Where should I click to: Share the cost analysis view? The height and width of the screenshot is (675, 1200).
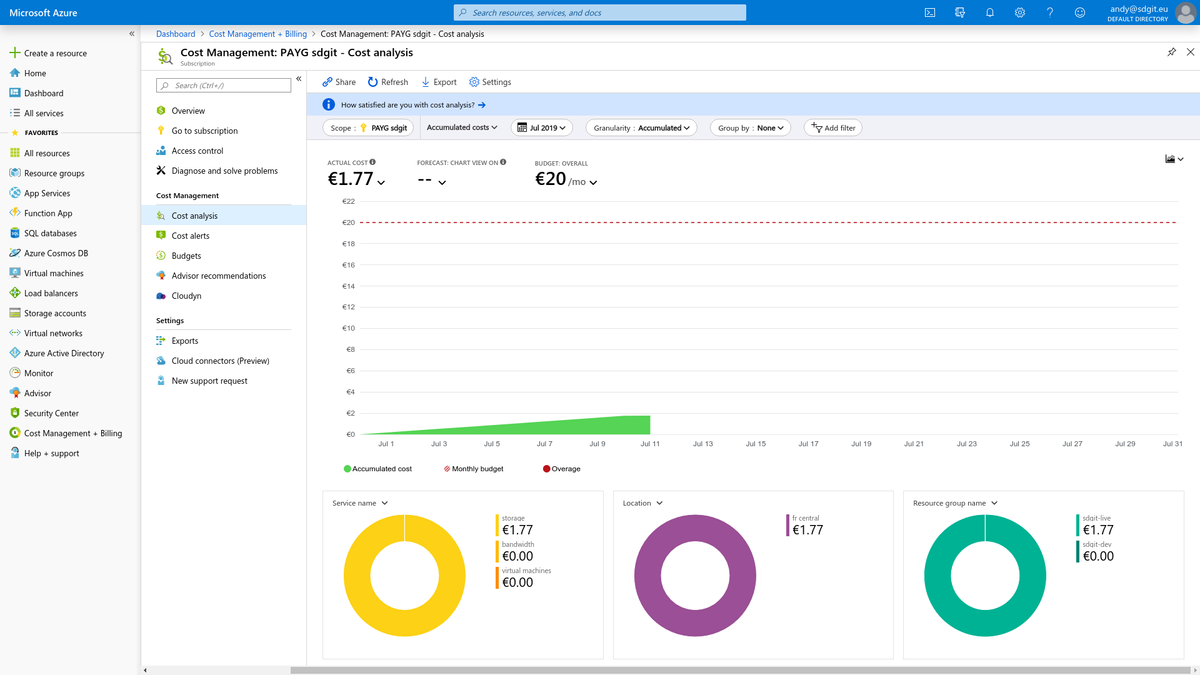click(x=336, y=82)
